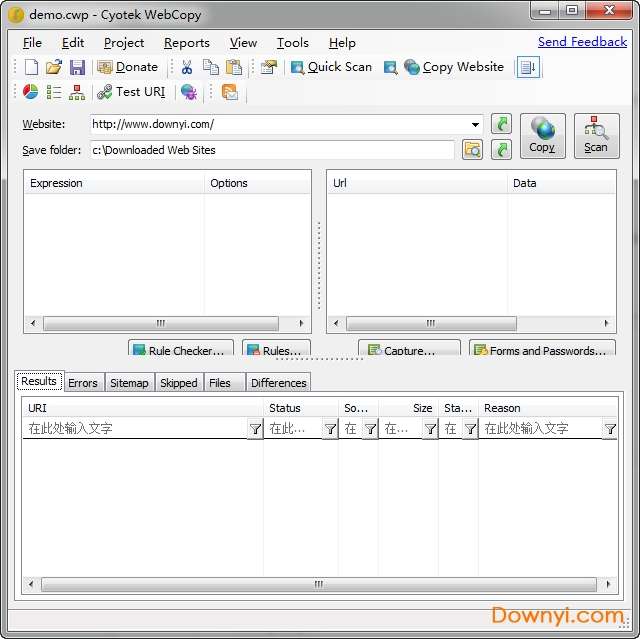Screen dimensions: 640x639
Task: Click the Copy documents toolbar icon
Action: tap(211, 67)
